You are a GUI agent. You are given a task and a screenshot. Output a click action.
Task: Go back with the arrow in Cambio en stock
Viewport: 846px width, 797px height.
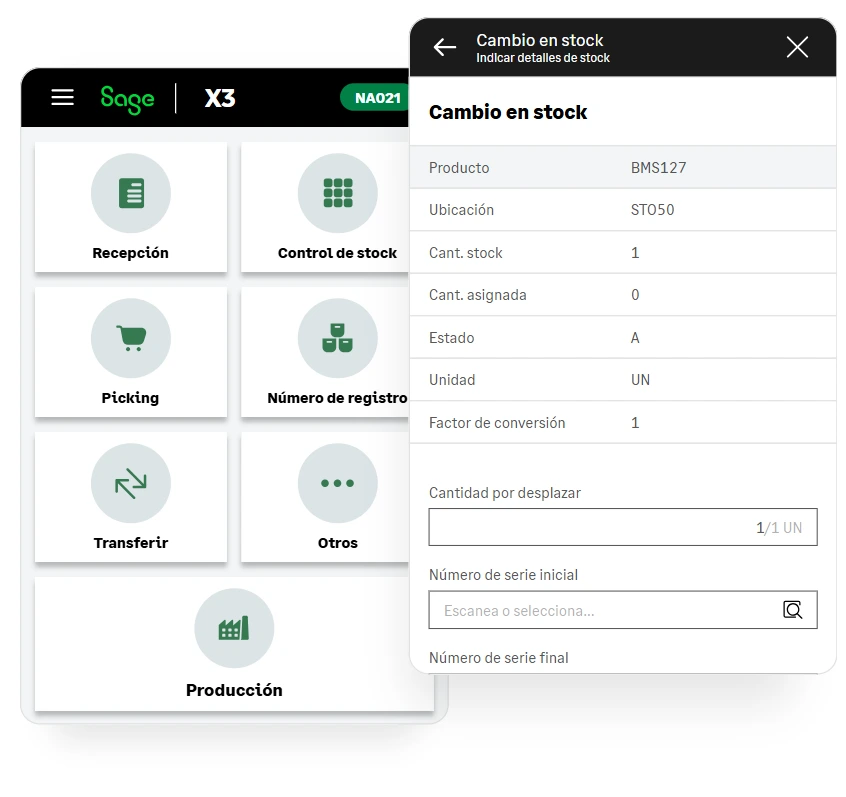(445, 47)
